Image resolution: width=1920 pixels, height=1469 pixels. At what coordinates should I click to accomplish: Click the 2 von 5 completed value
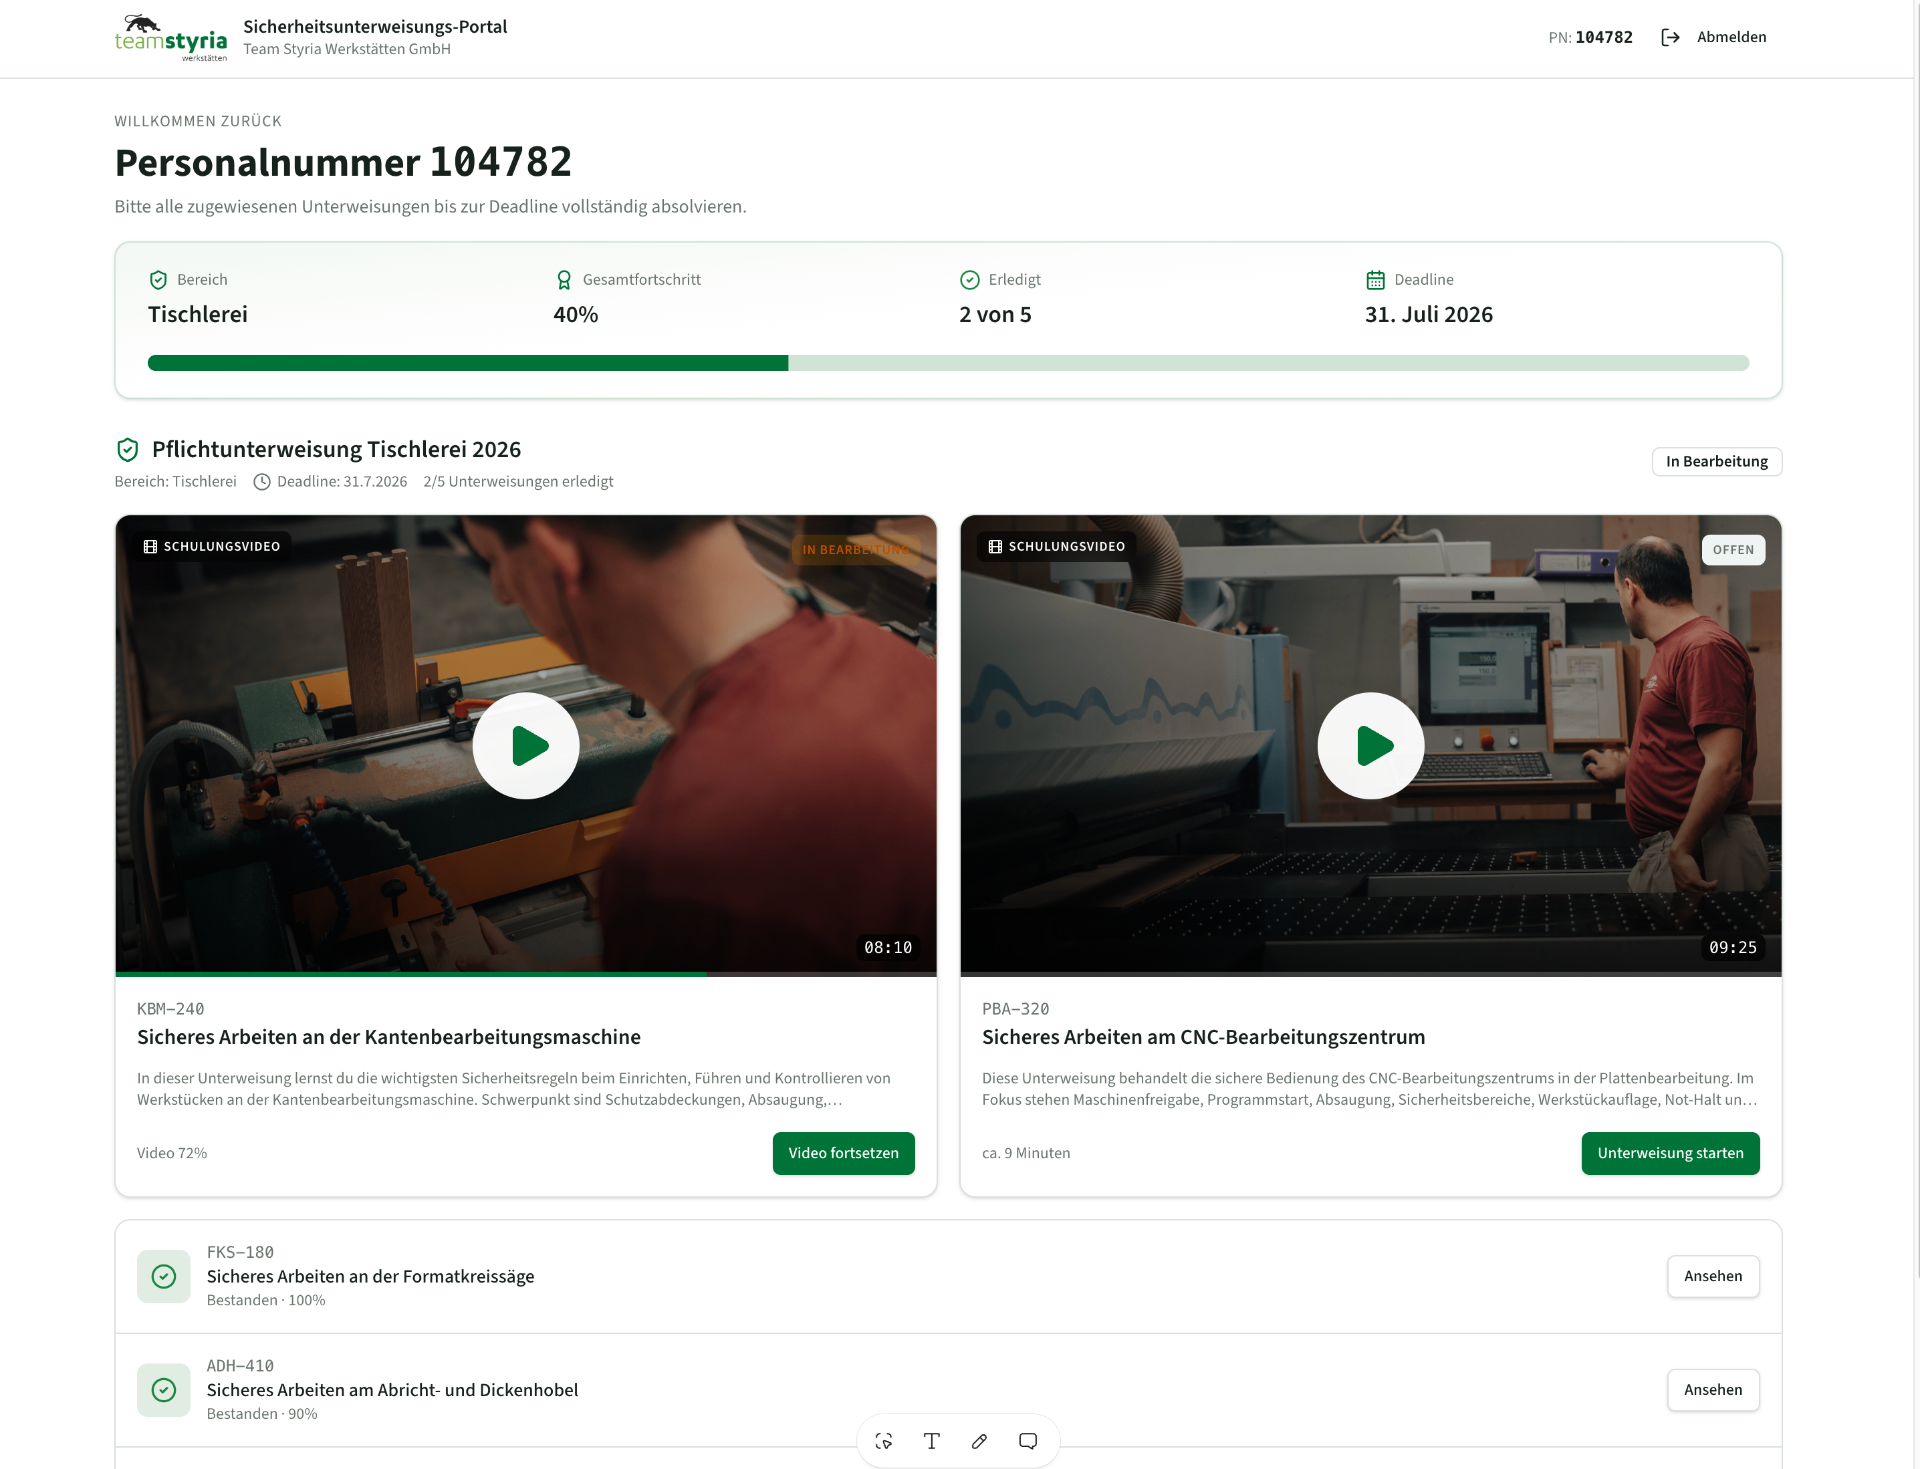[x=995, y=315]
